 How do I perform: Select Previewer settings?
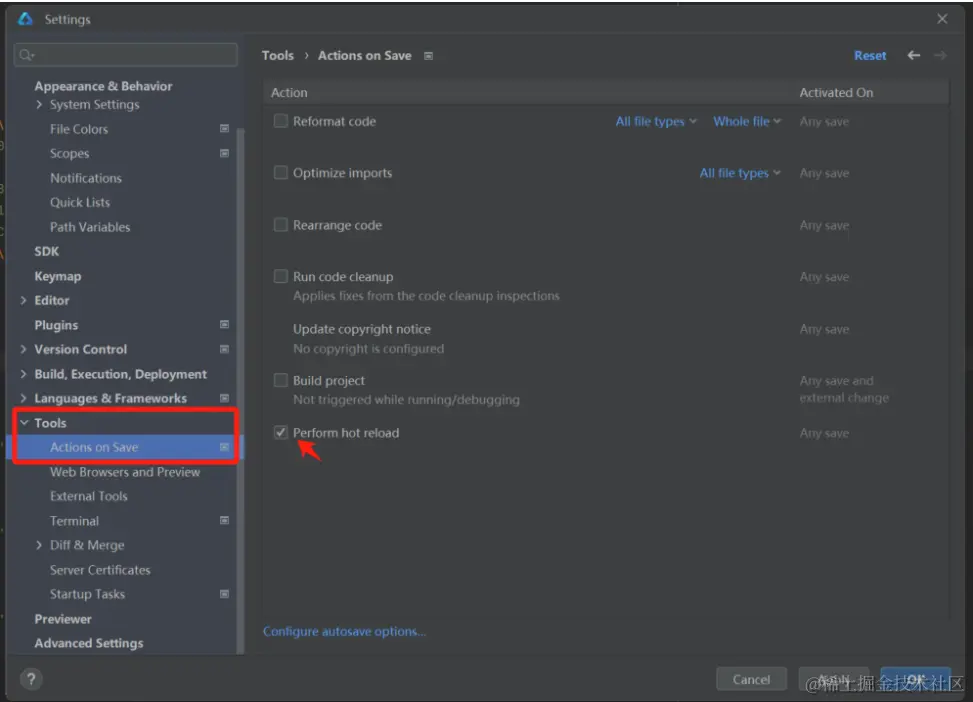63,619
